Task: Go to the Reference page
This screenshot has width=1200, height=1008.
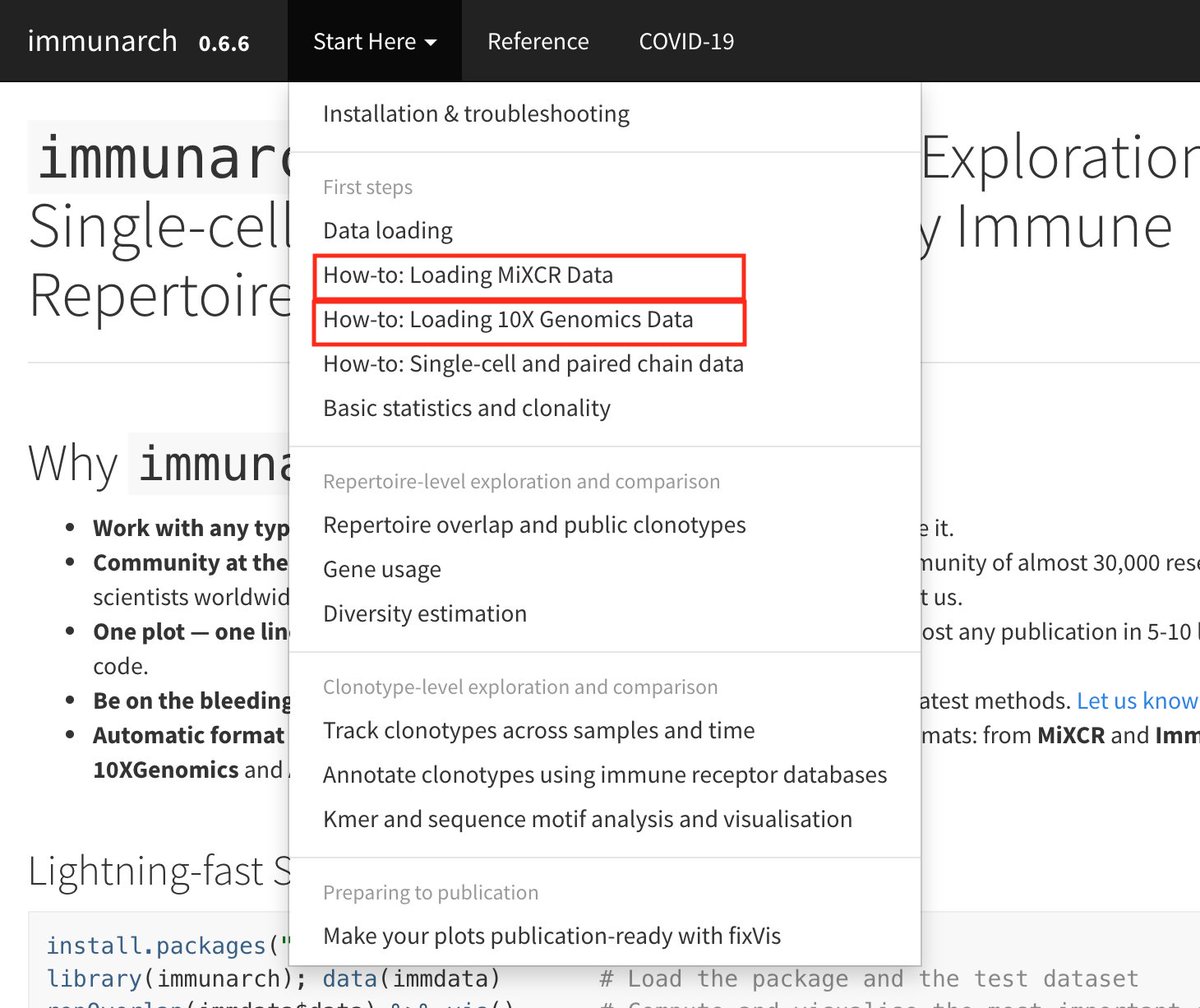Action: (538, 42)
